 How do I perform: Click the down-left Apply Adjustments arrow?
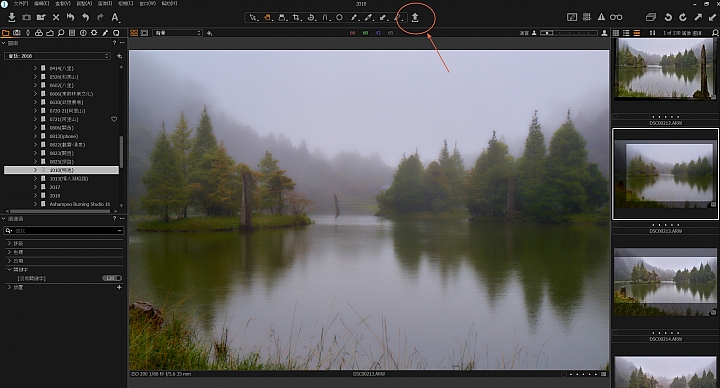click(x=712, y=17)
